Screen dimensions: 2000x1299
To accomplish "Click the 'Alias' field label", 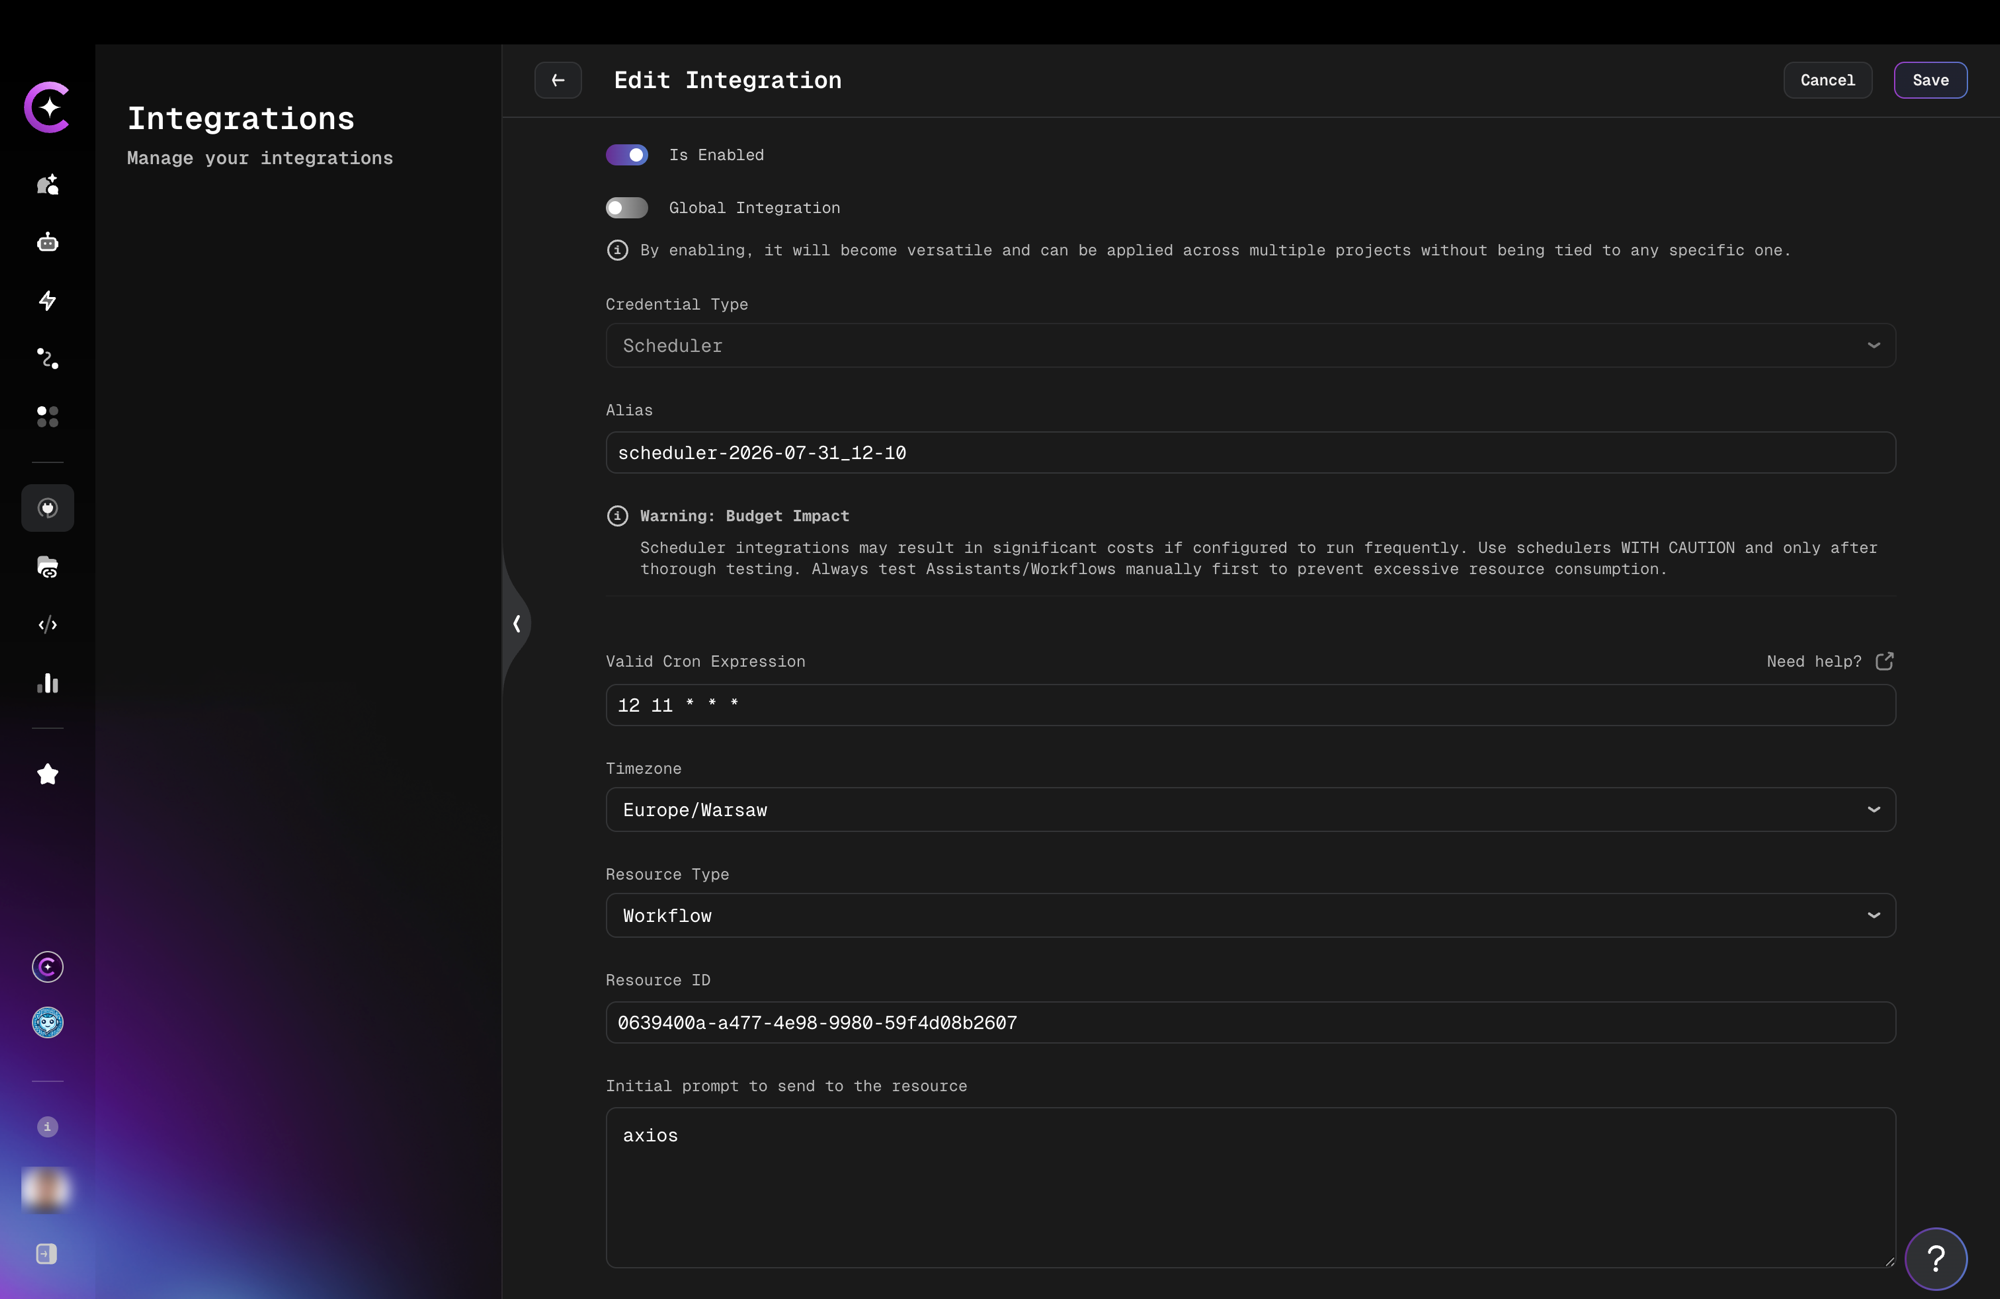I will coord(629,410).
